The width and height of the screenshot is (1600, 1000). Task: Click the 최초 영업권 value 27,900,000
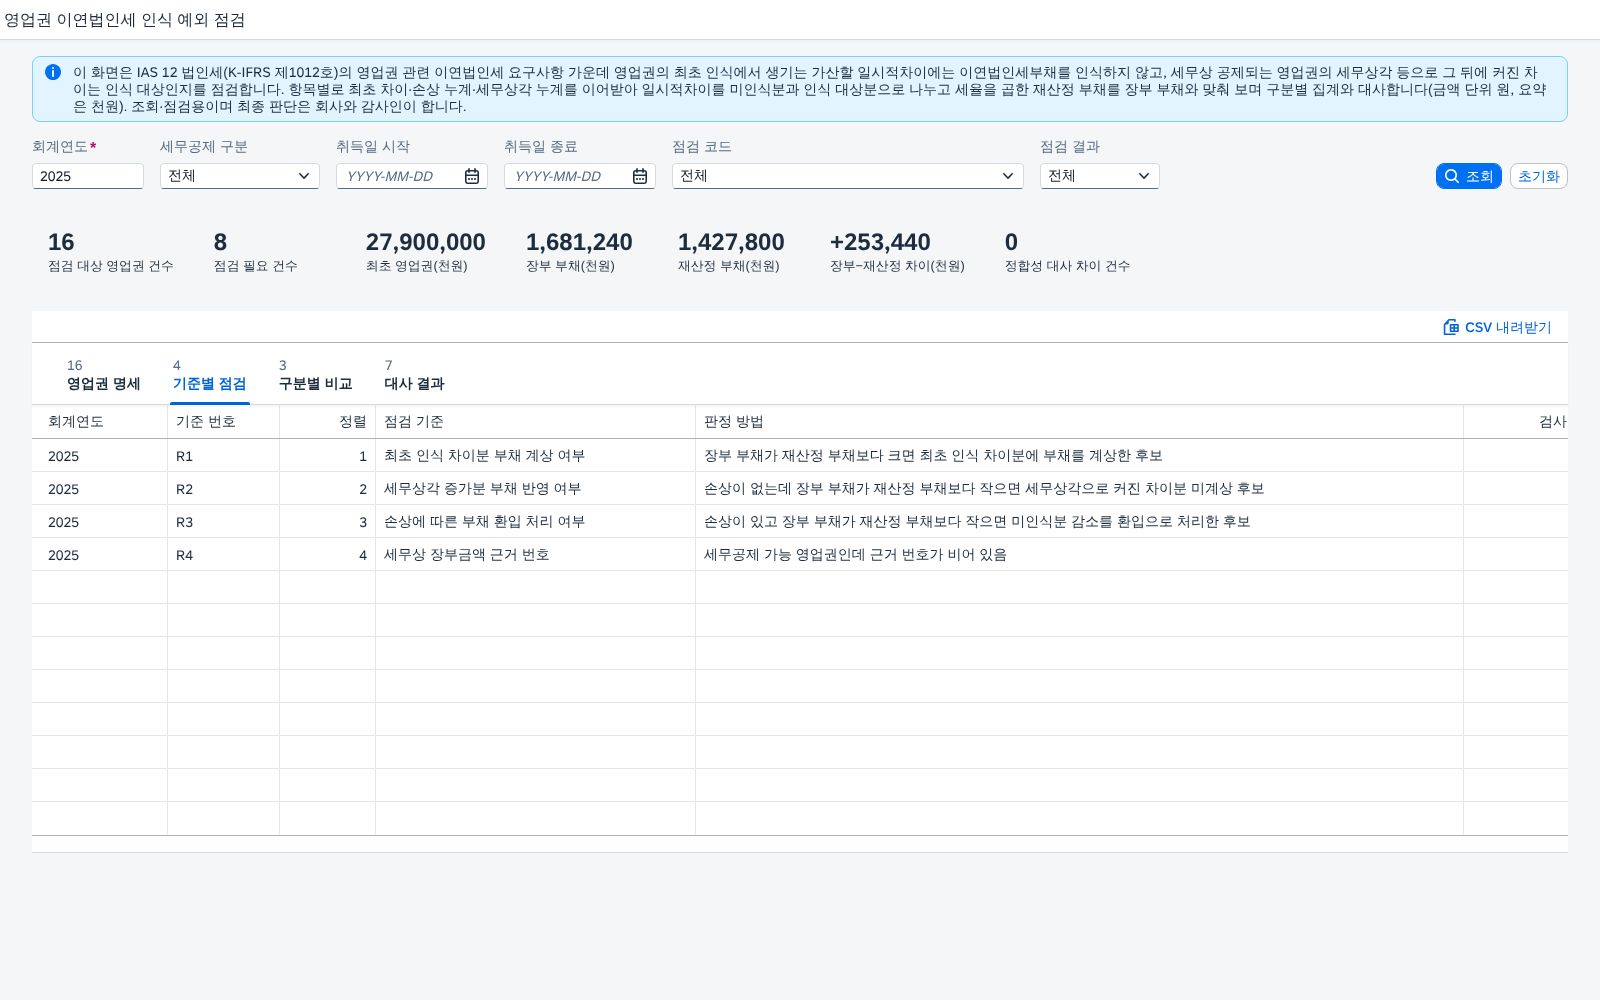point(426,242)
